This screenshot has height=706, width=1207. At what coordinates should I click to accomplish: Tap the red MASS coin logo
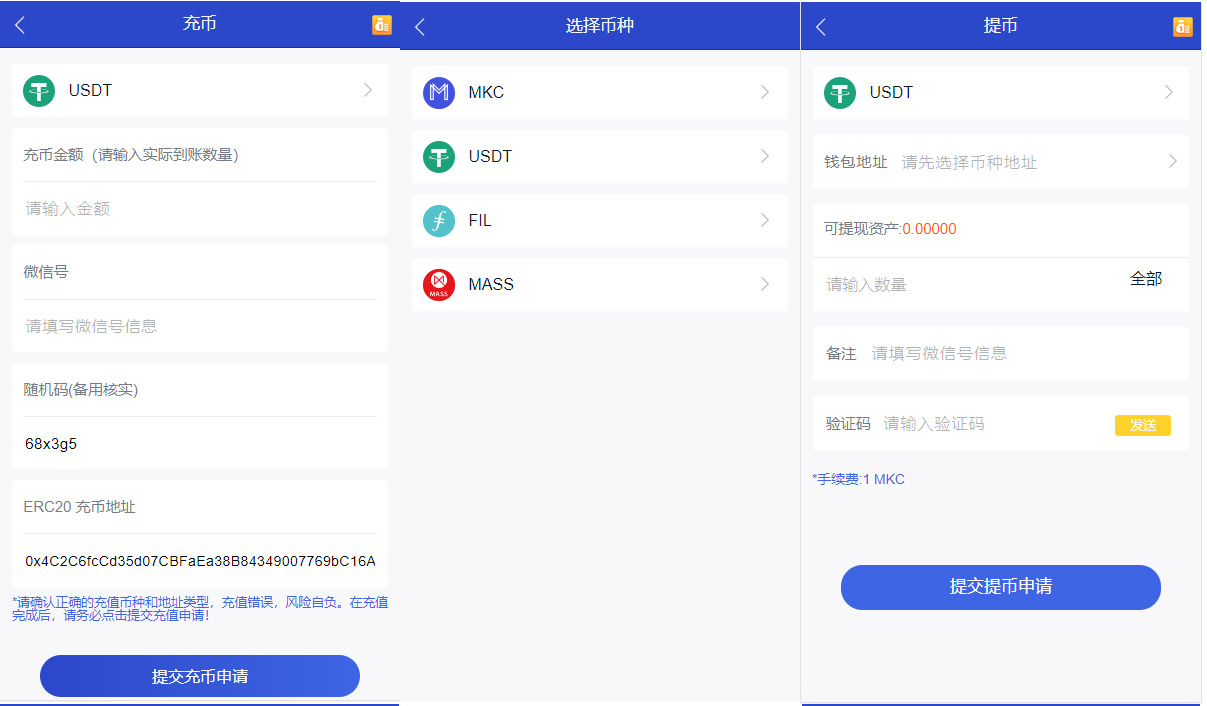click(438, 285)
